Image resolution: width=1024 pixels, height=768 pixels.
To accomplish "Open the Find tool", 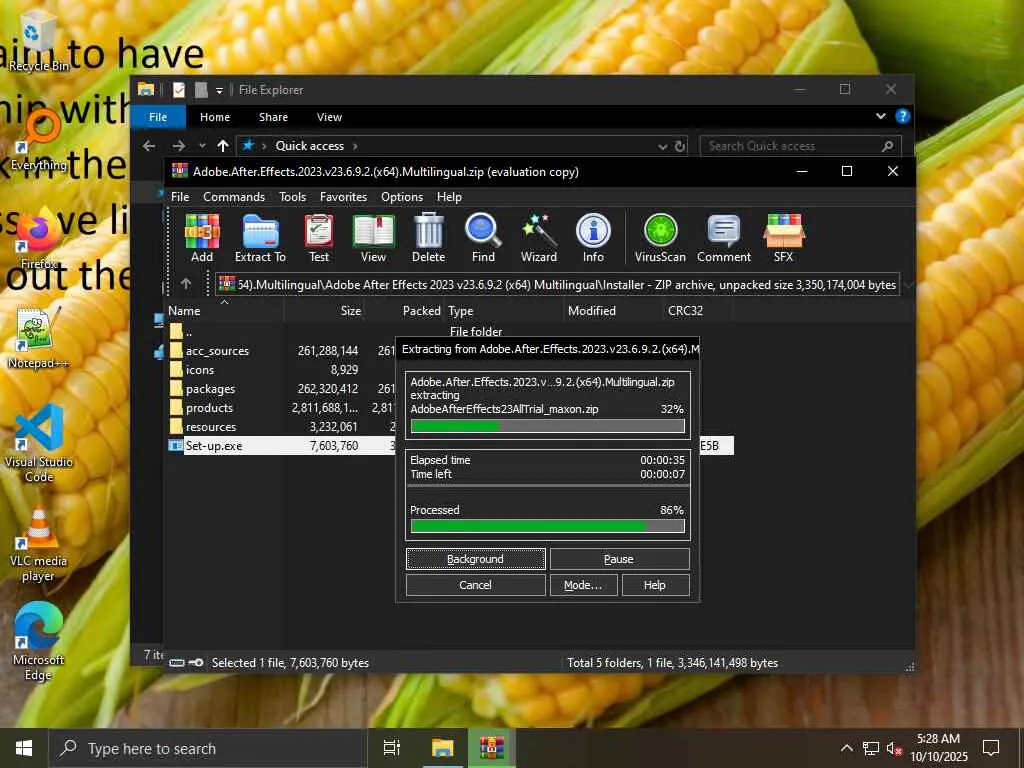I will (x=483, y=238).
